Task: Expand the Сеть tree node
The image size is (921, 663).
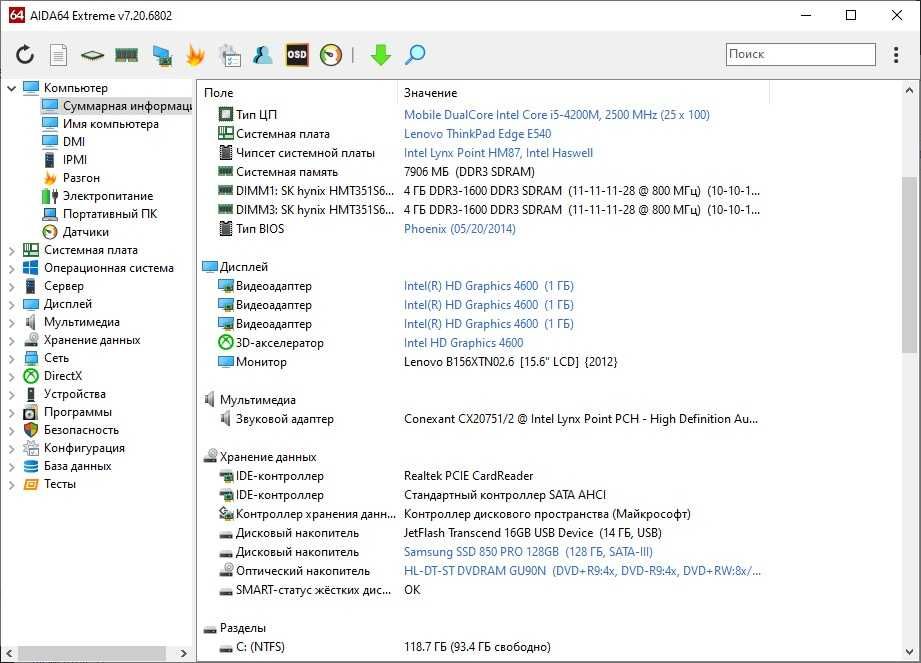Action: click(12, 359)
